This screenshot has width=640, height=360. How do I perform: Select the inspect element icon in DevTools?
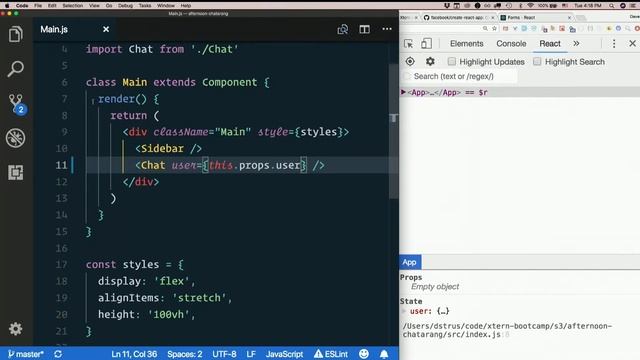tap(408, 44)
